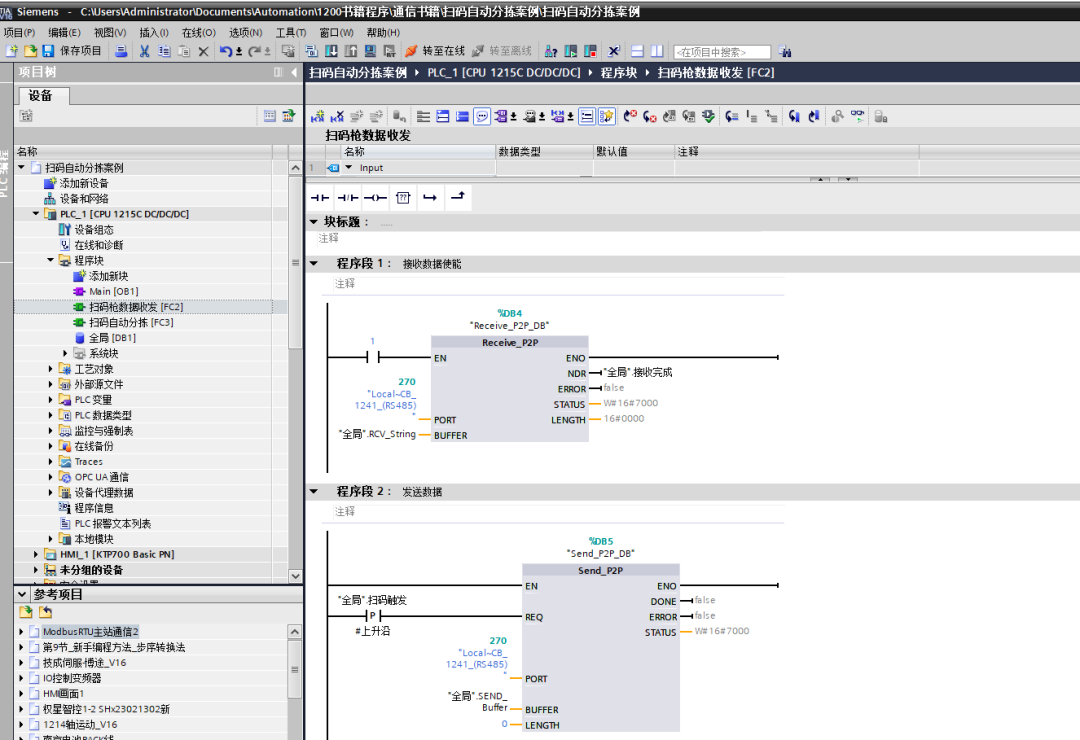The height and width of the screenshot is (740, 1080).
Task: Collapse 程序段 1 network
Action: (x=314, y=263)
